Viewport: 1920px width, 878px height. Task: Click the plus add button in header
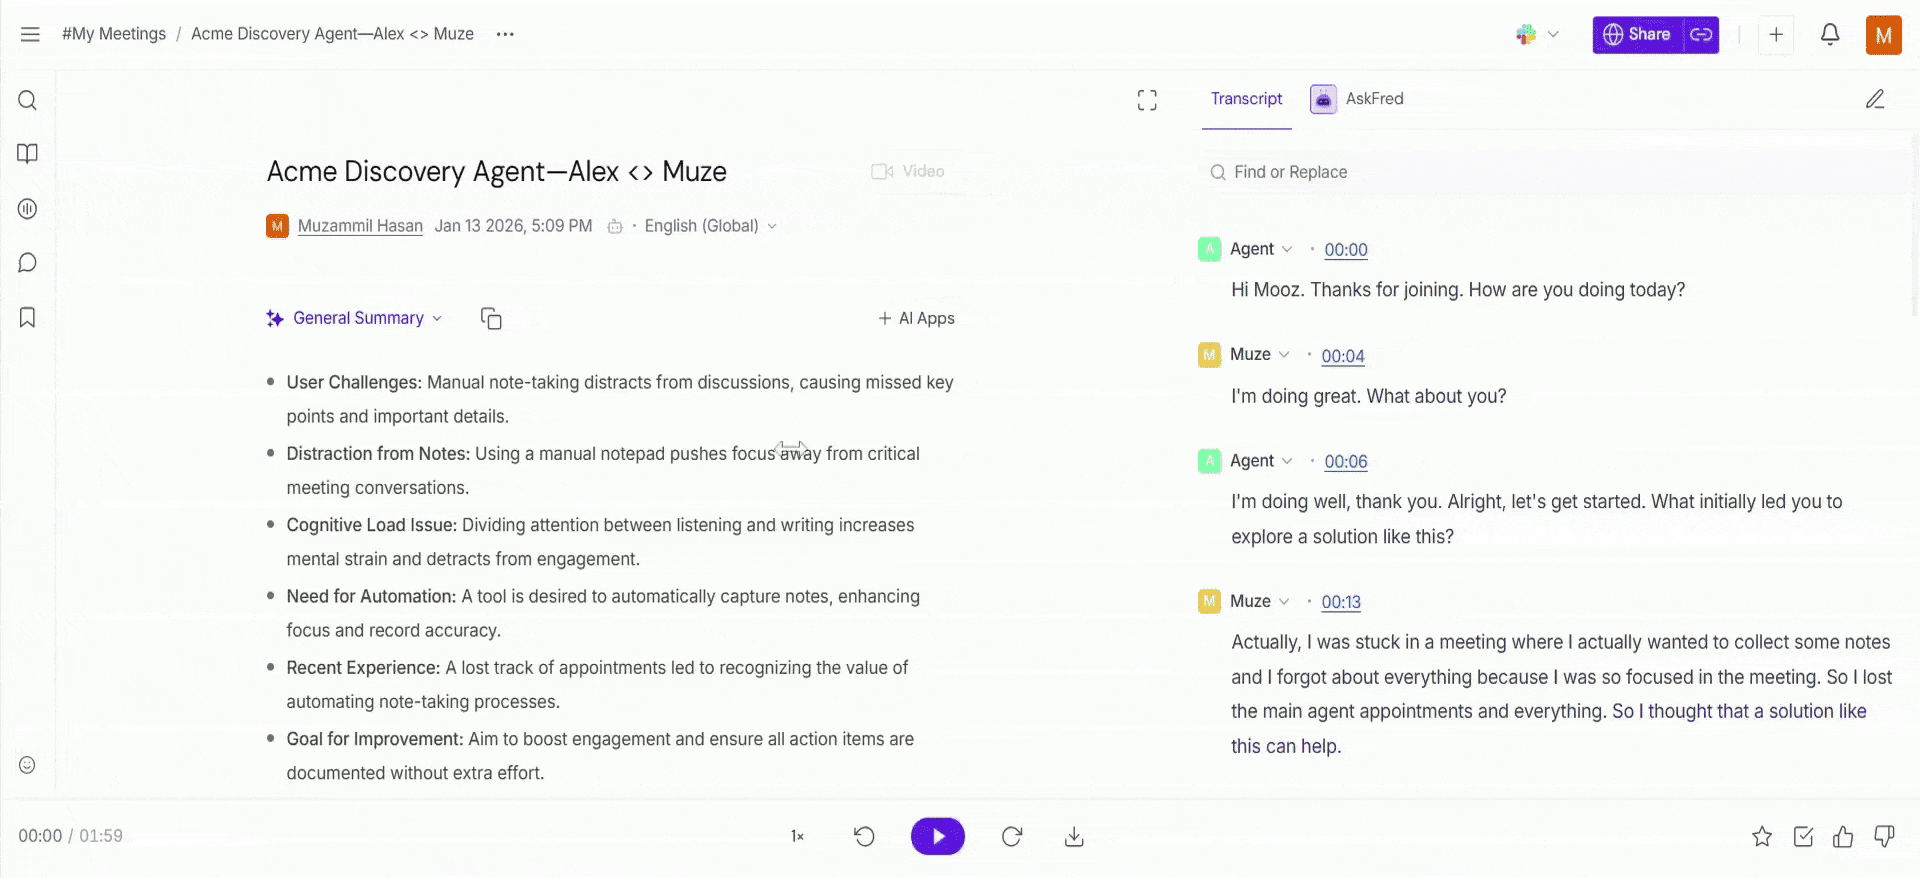[1776, 35]
